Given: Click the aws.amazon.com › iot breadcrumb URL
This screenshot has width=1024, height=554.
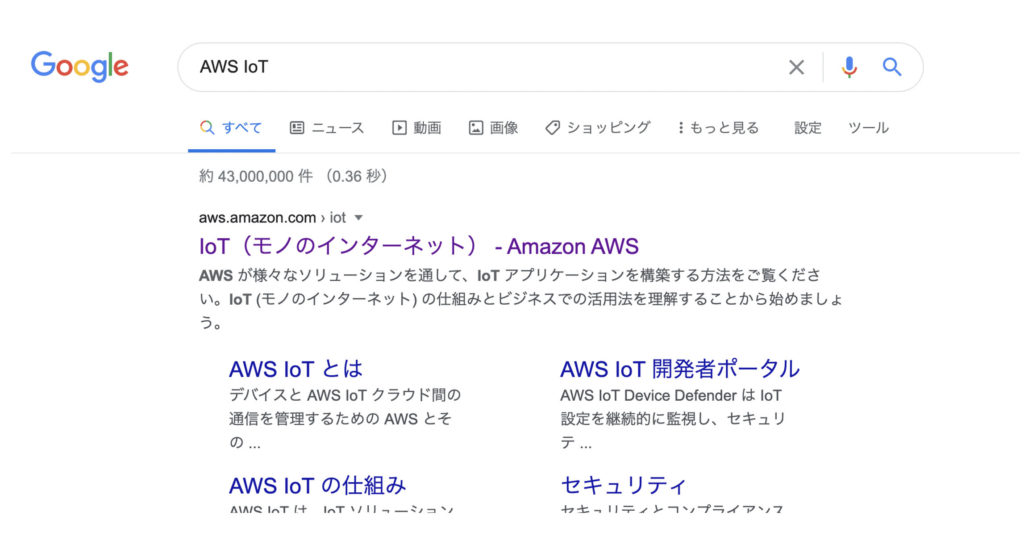Looking at the screenshot, I should [271, 217].
